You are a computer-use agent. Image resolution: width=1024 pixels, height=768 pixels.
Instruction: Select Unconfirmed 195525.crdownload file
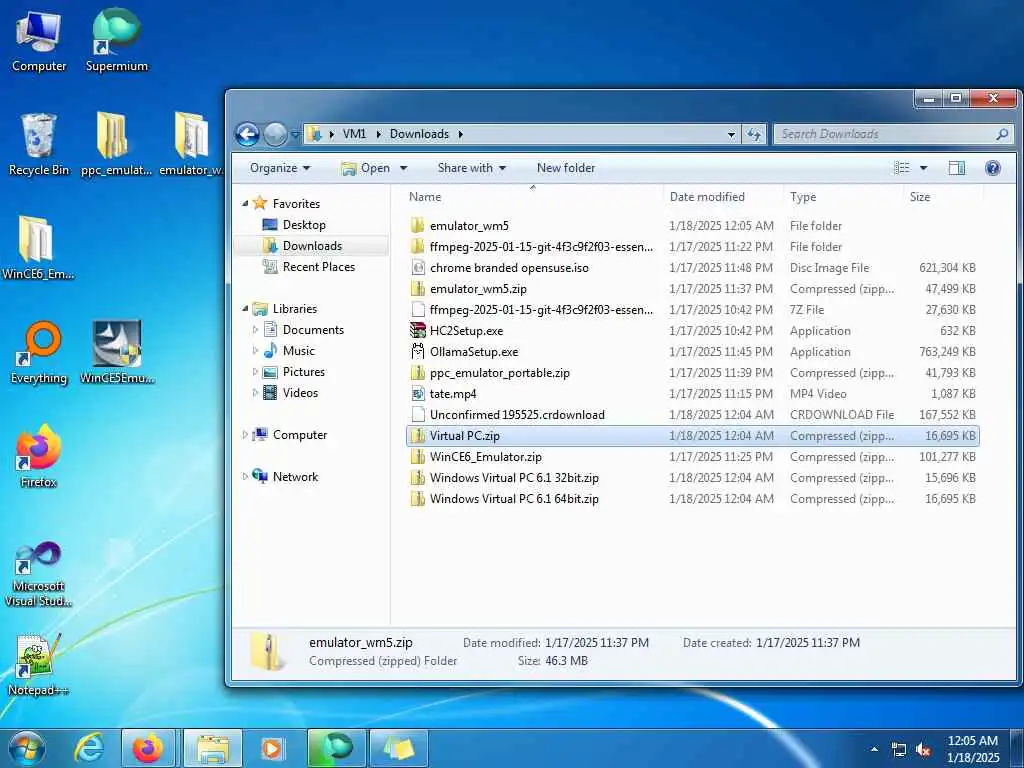(692, 415)
